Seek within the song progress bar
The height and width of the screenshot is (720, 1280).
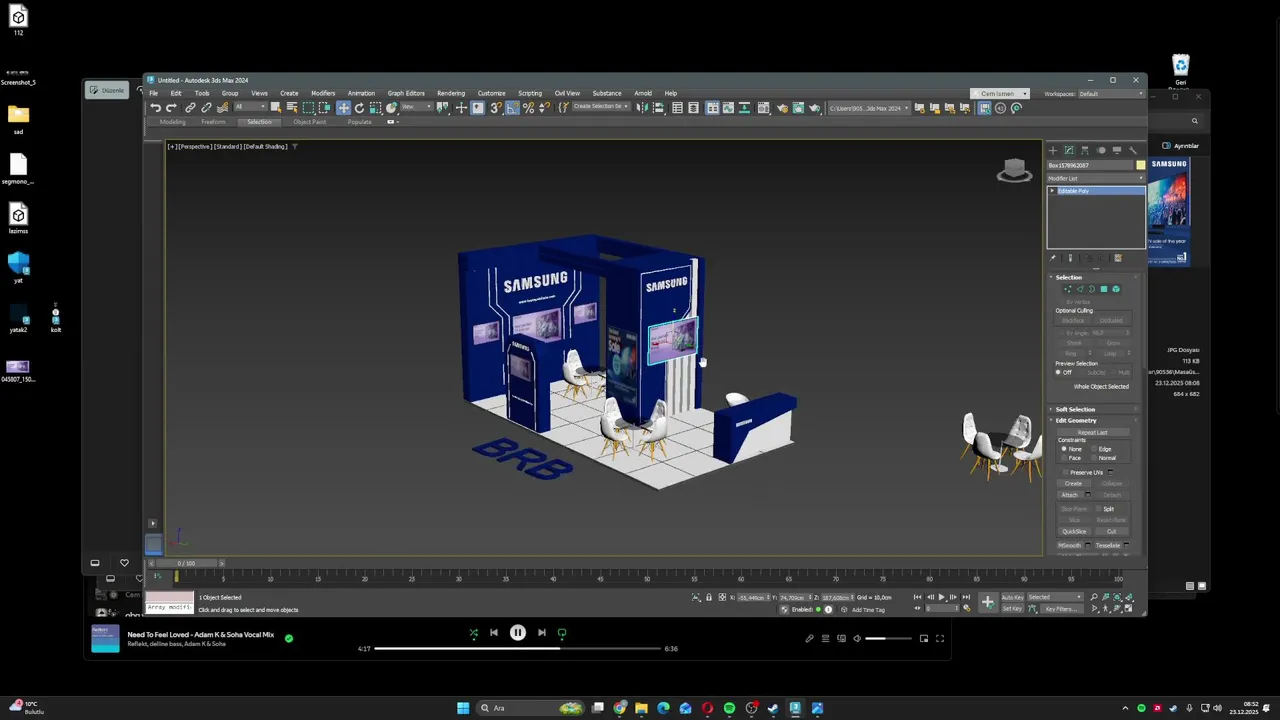(x=518, y=648)
